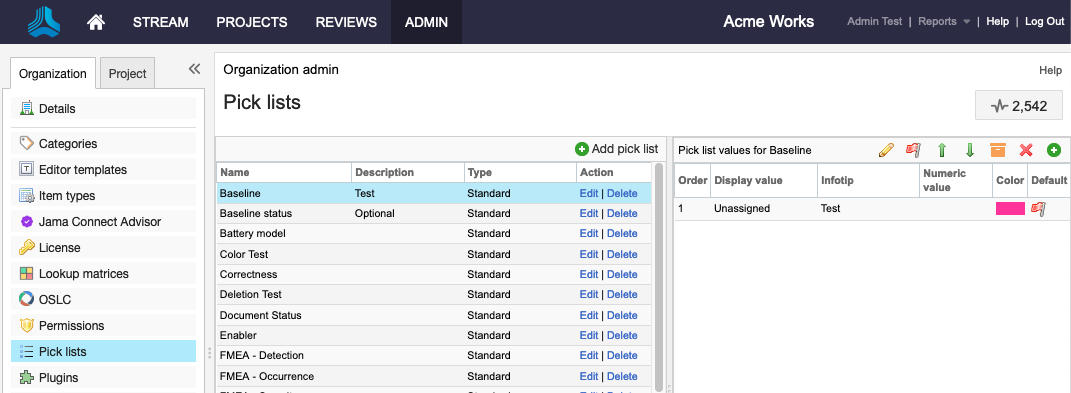Select the Unassigned display value cell
1071x393 pixels.
tap(764, 208)
